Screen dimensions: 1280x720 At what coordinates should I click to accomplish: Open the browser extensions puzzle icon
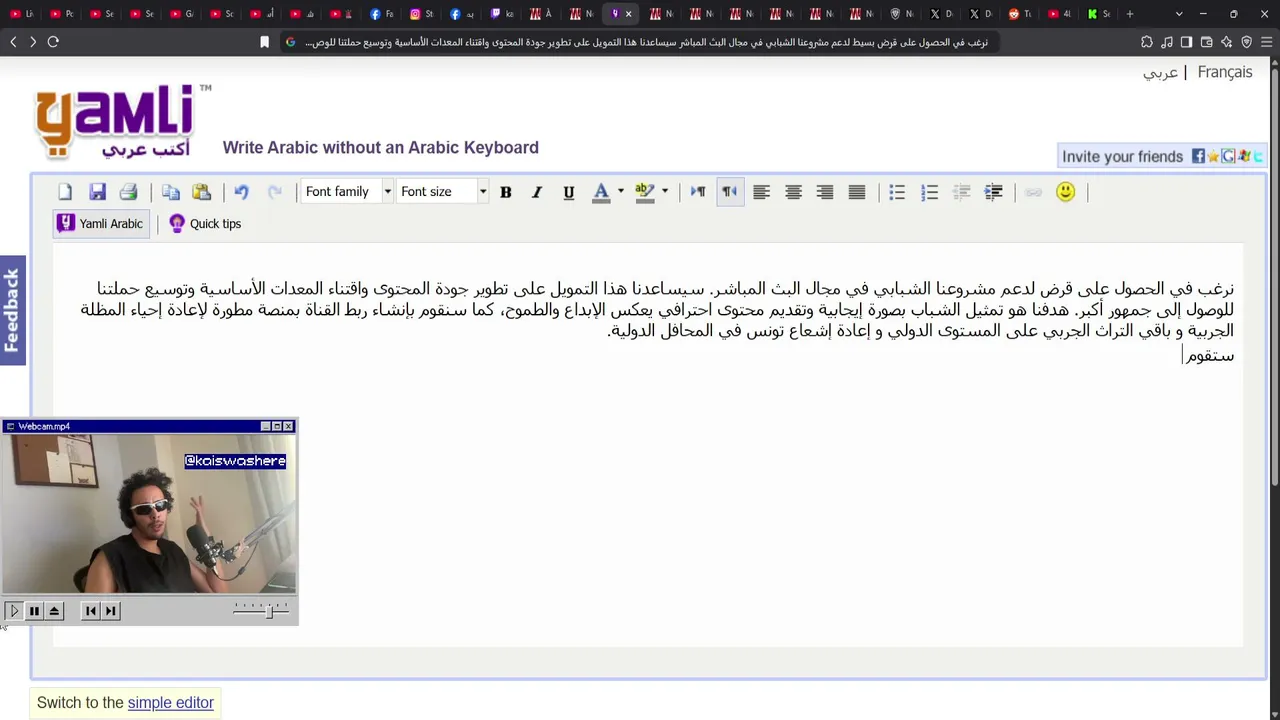[x=1147, y=42]
